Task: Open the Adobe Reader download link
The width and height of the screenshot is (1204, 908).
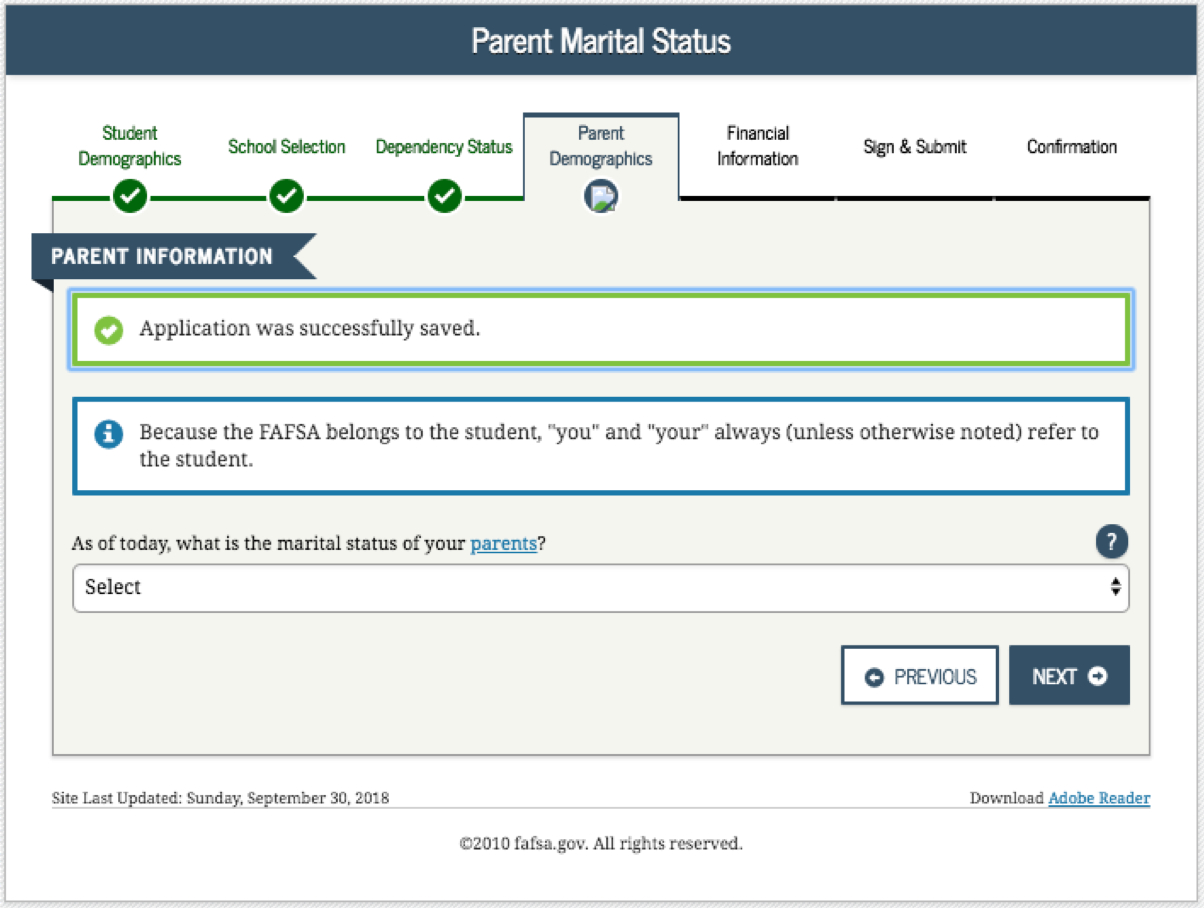Action: coord(1099,798)
